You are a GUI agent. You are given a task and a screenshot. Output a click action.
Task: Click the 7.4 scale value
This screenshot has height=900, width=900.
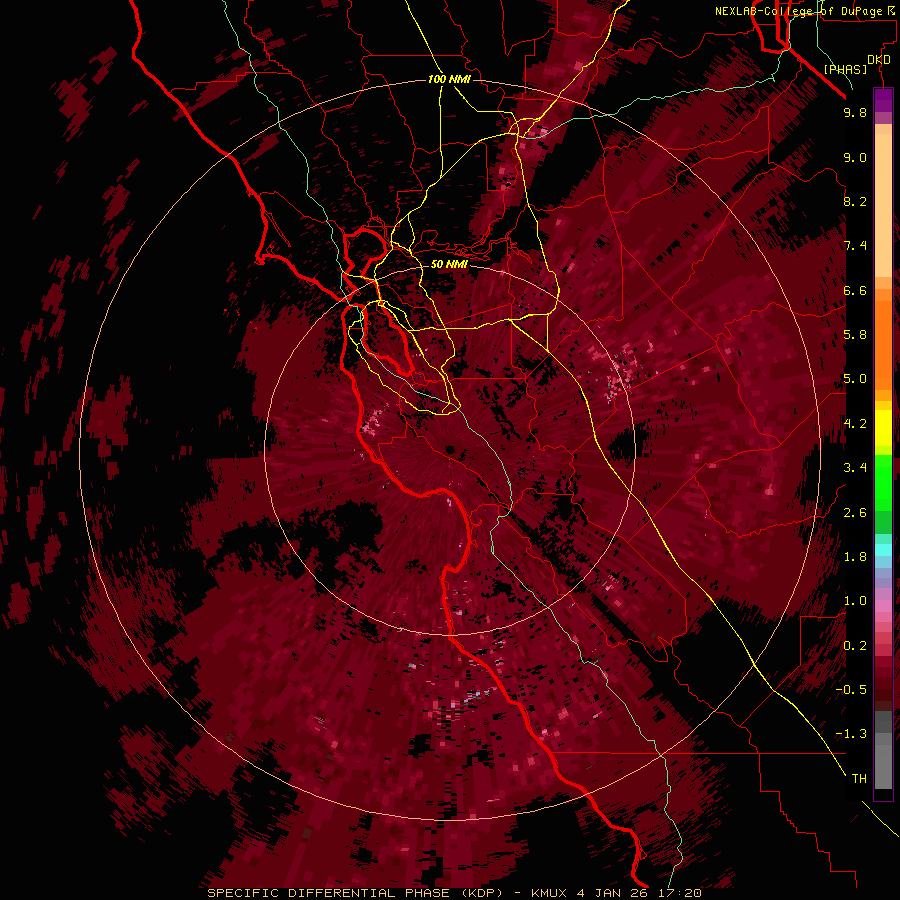pyautogui.click(x=855, y=246)
